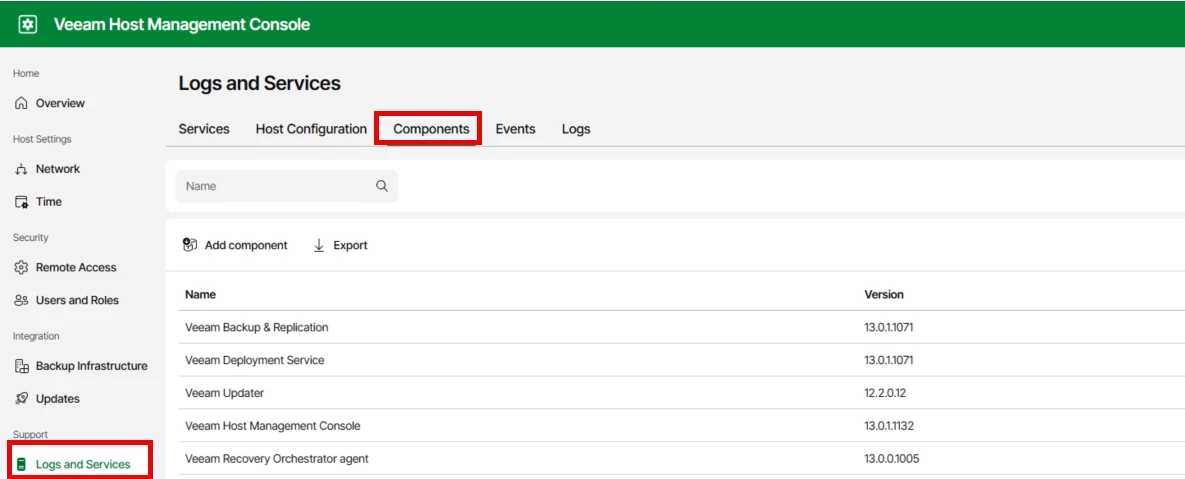Click the Add component button
Image resolution: width=1185 pixels, height=479 pixels.
coord(236,245)
